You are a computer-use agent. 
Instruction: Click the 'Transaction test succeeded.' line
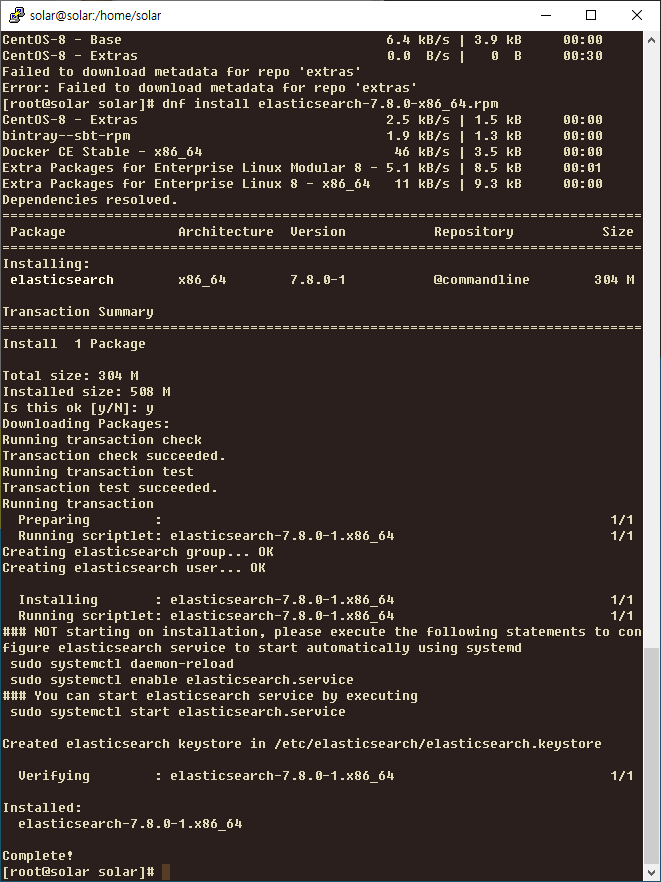pos(110,488)
